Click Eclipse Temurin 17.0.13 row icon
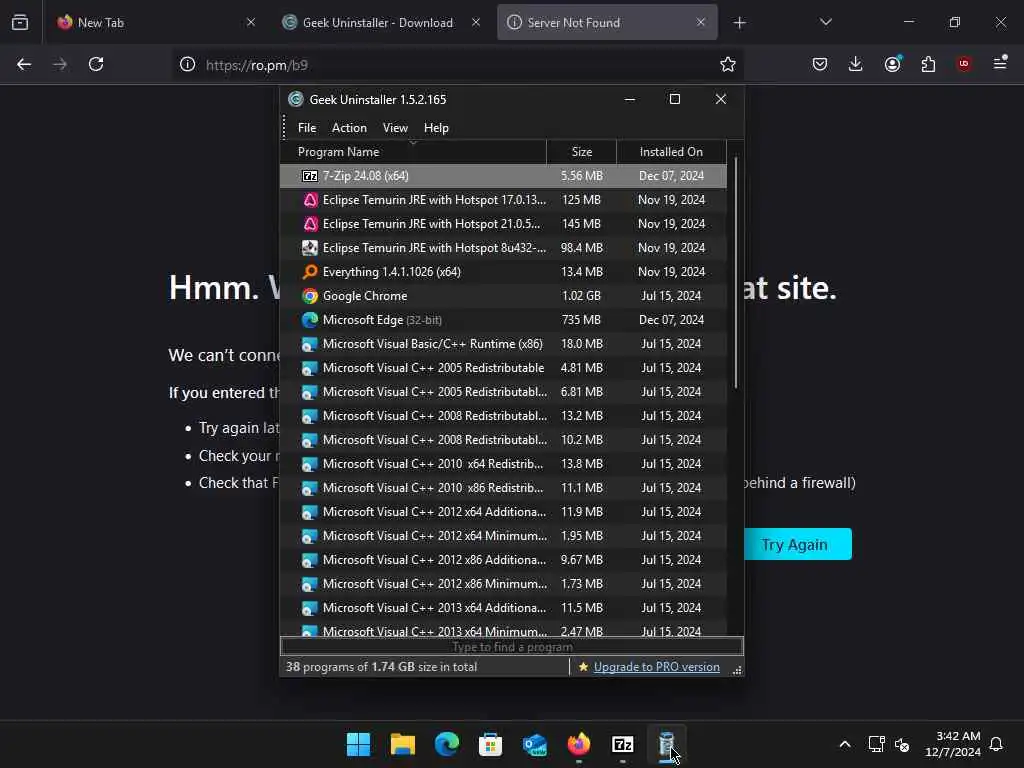Viewport: 1024px width, 768px height. 310,200
